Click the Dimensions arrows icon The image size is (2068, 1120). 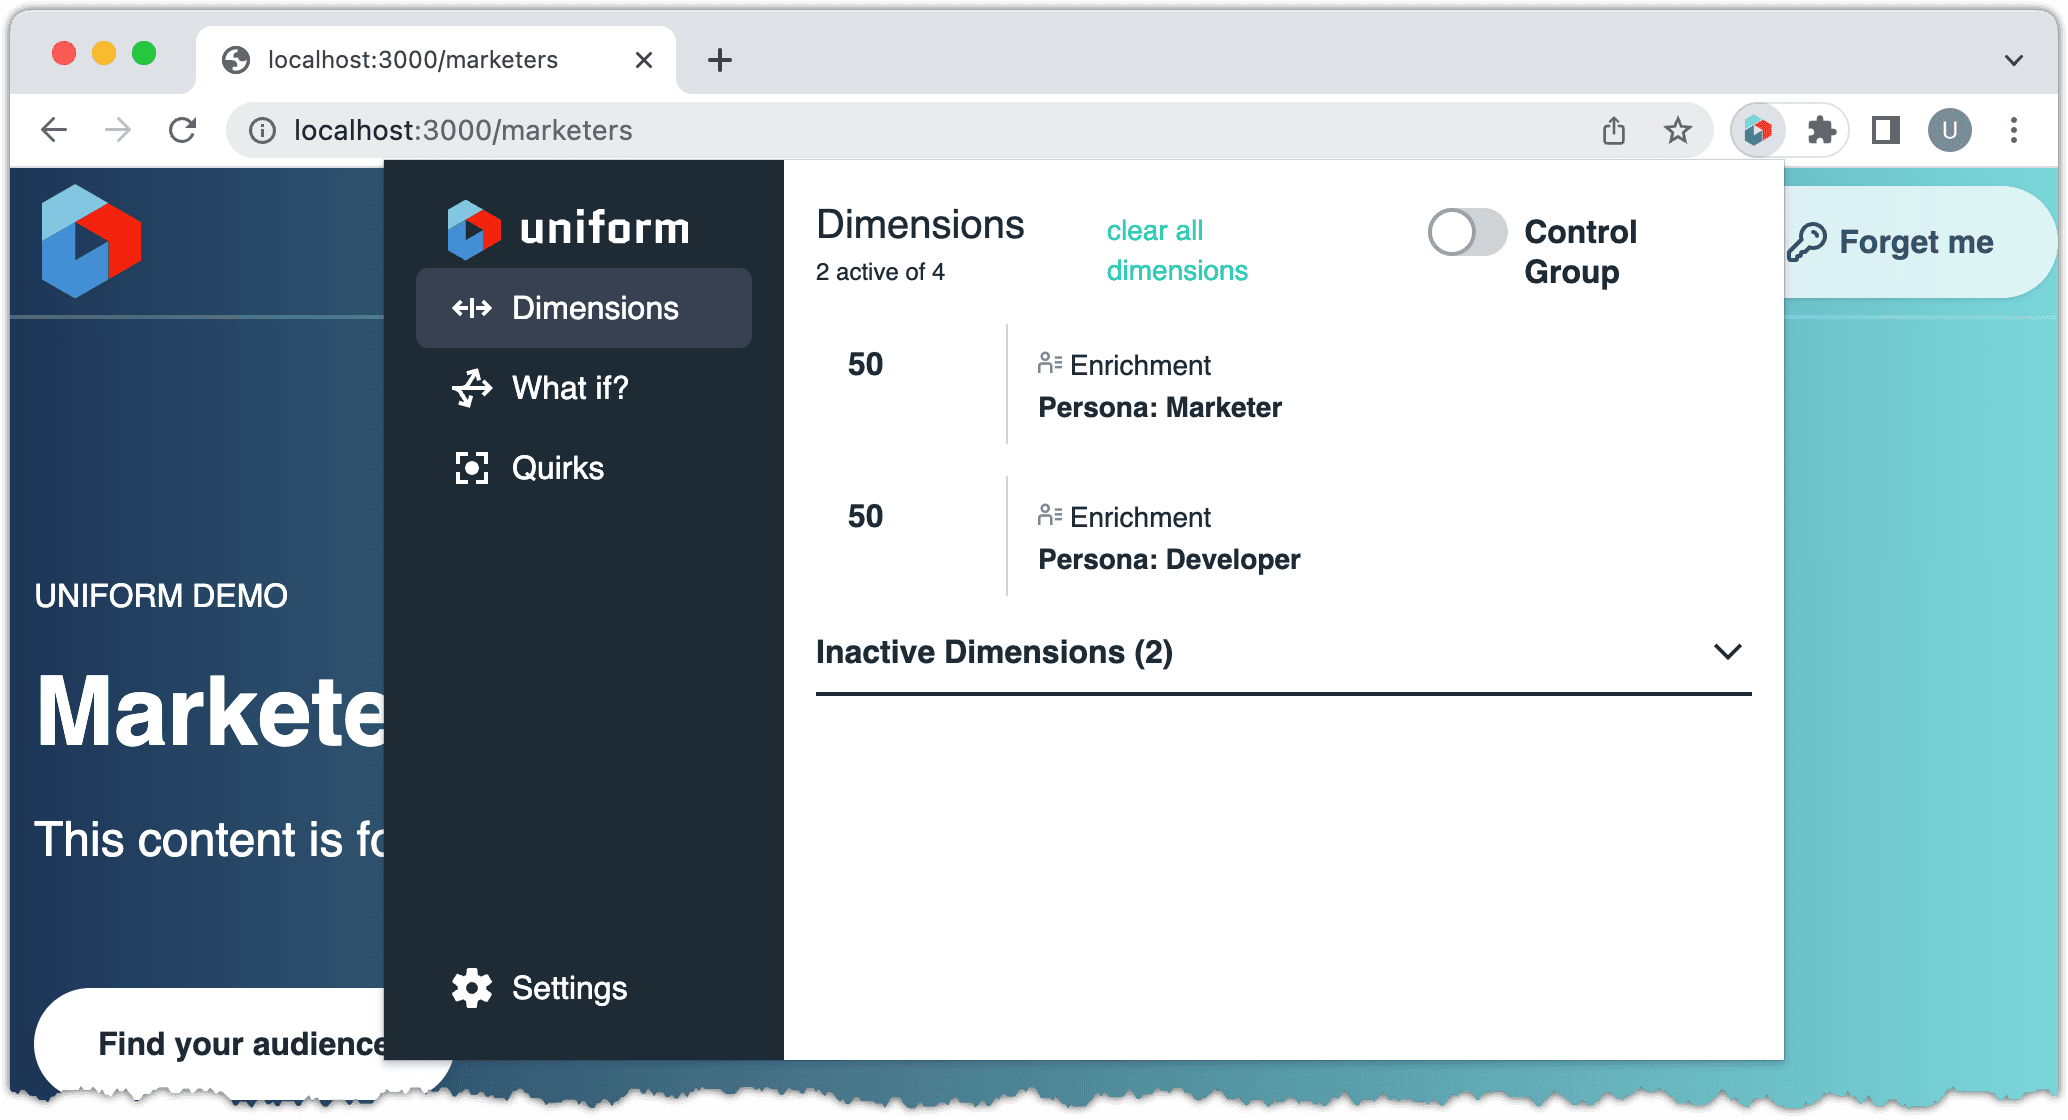[471, 308]
